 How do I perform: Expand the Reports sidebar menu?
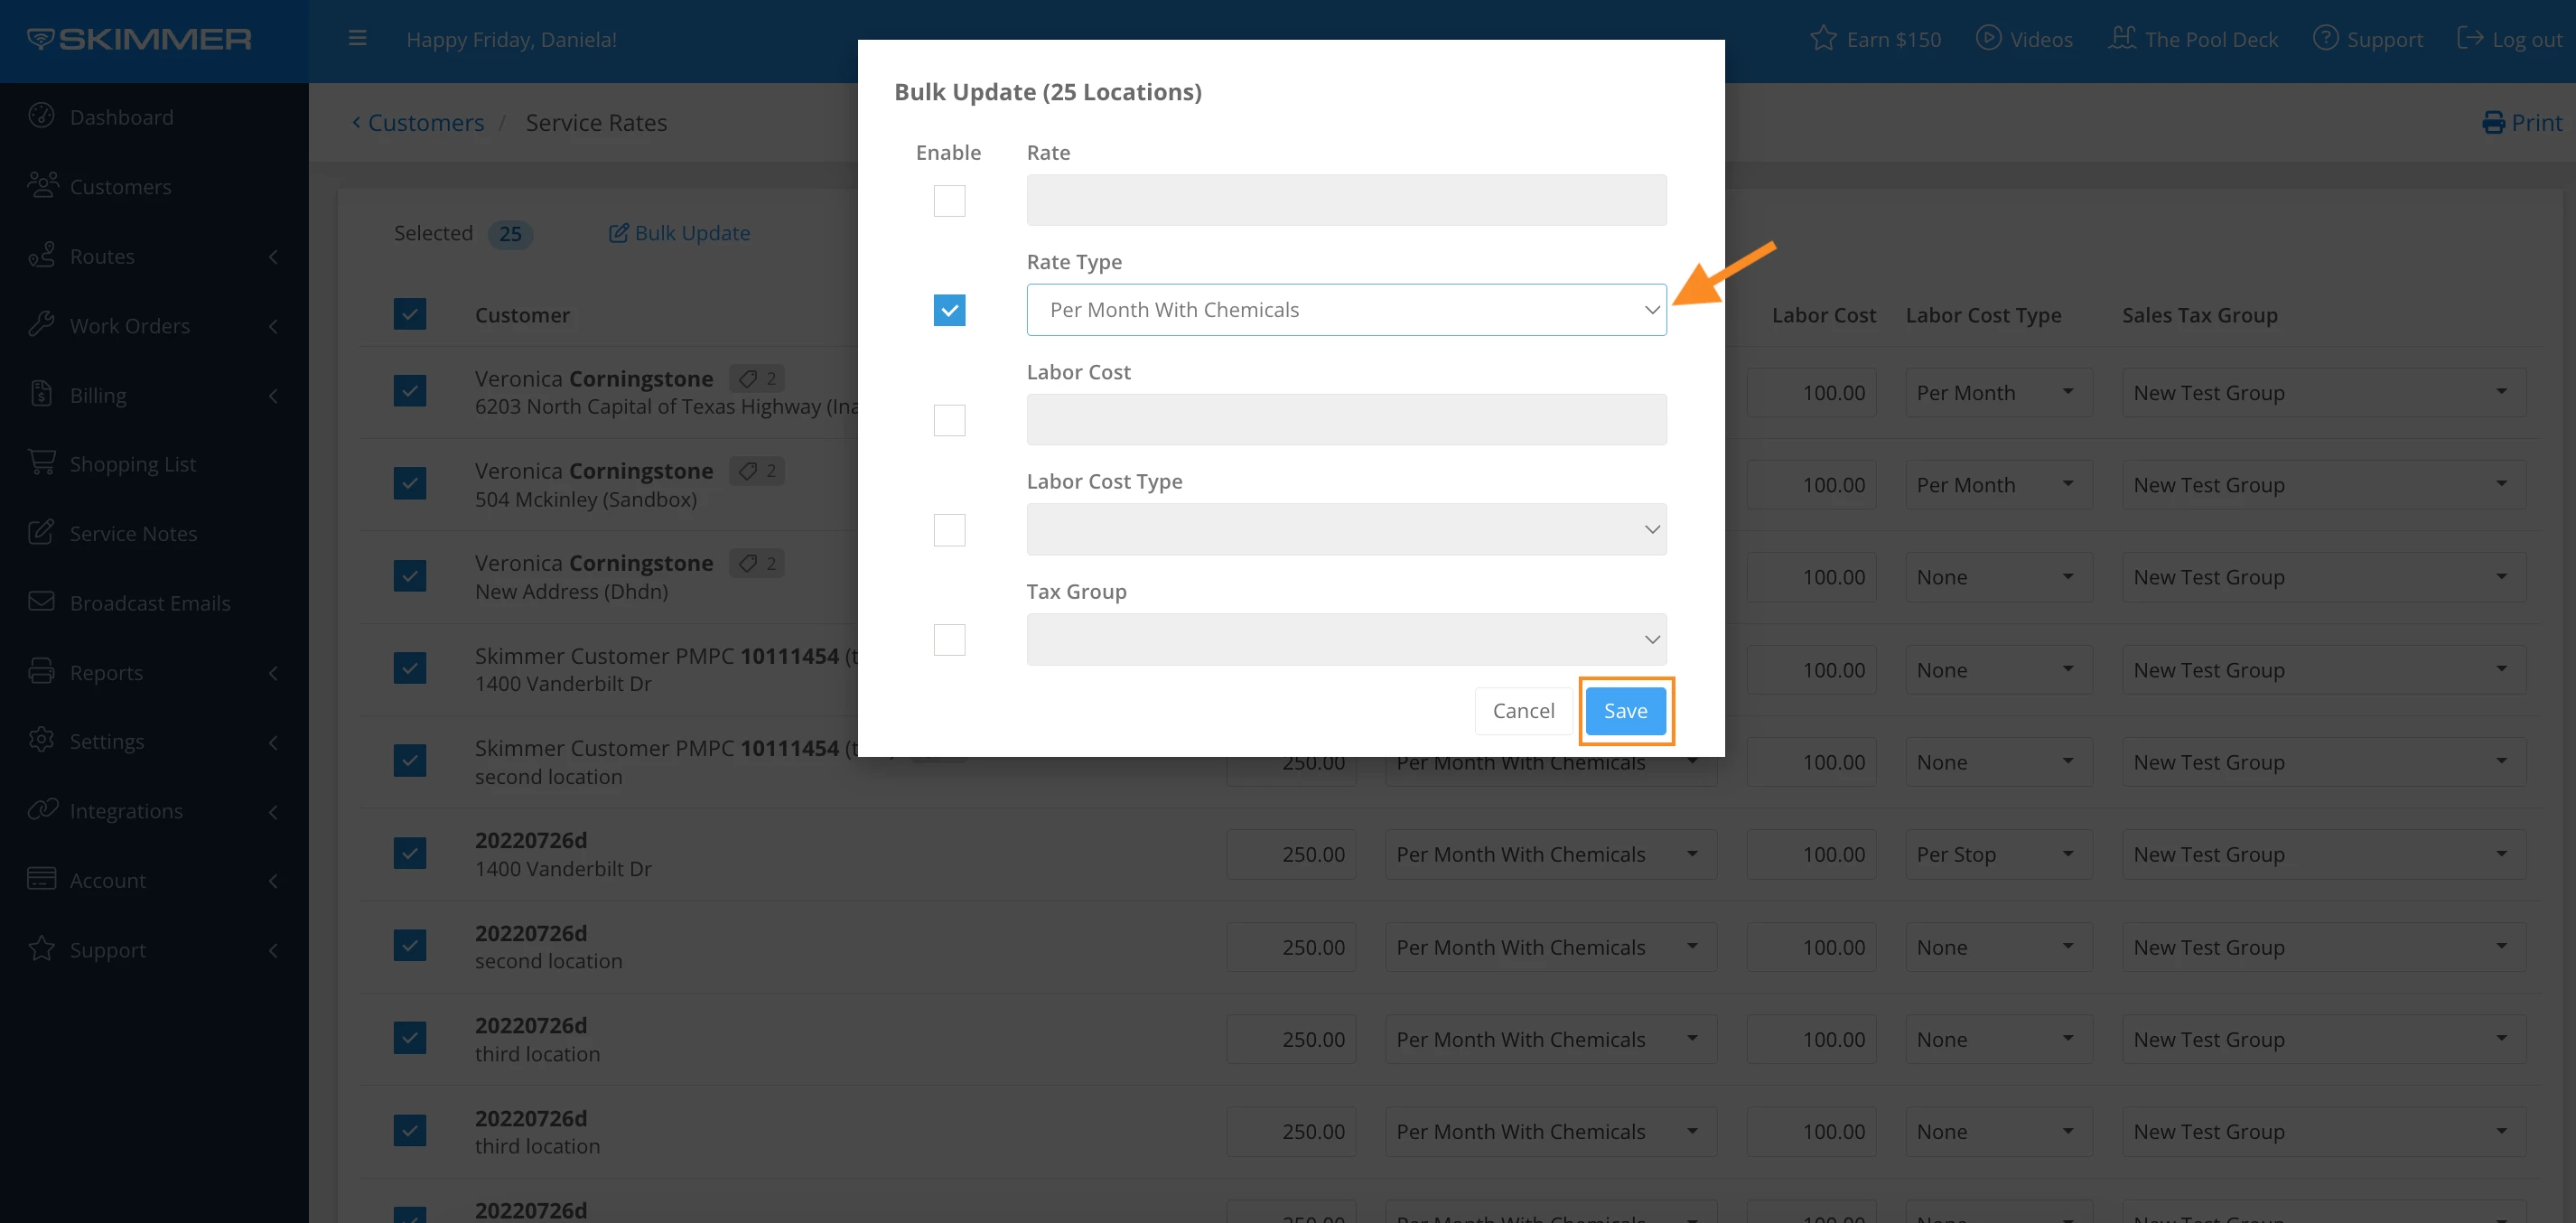[150, 672]
